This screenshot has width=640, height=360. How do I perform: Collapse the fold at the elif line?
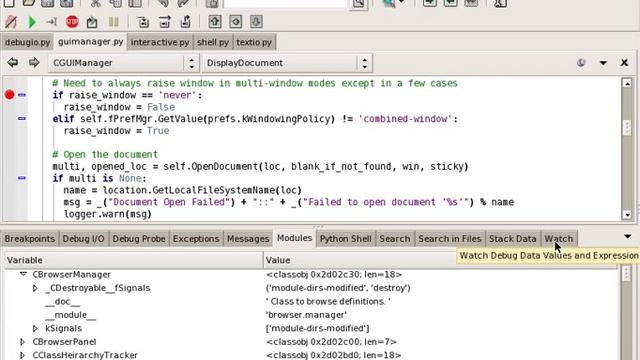click(22, 119)
